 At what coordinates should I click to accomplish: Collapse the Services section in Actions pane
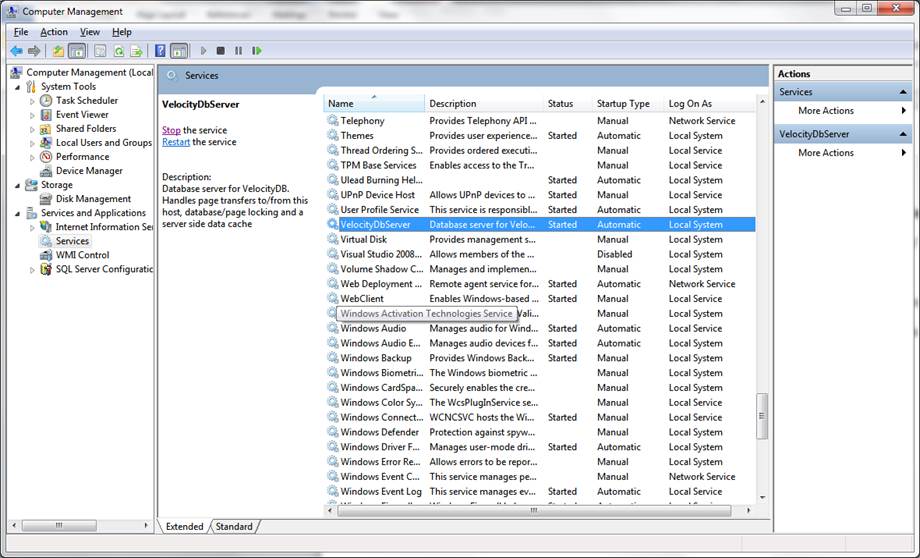(903, 92)
